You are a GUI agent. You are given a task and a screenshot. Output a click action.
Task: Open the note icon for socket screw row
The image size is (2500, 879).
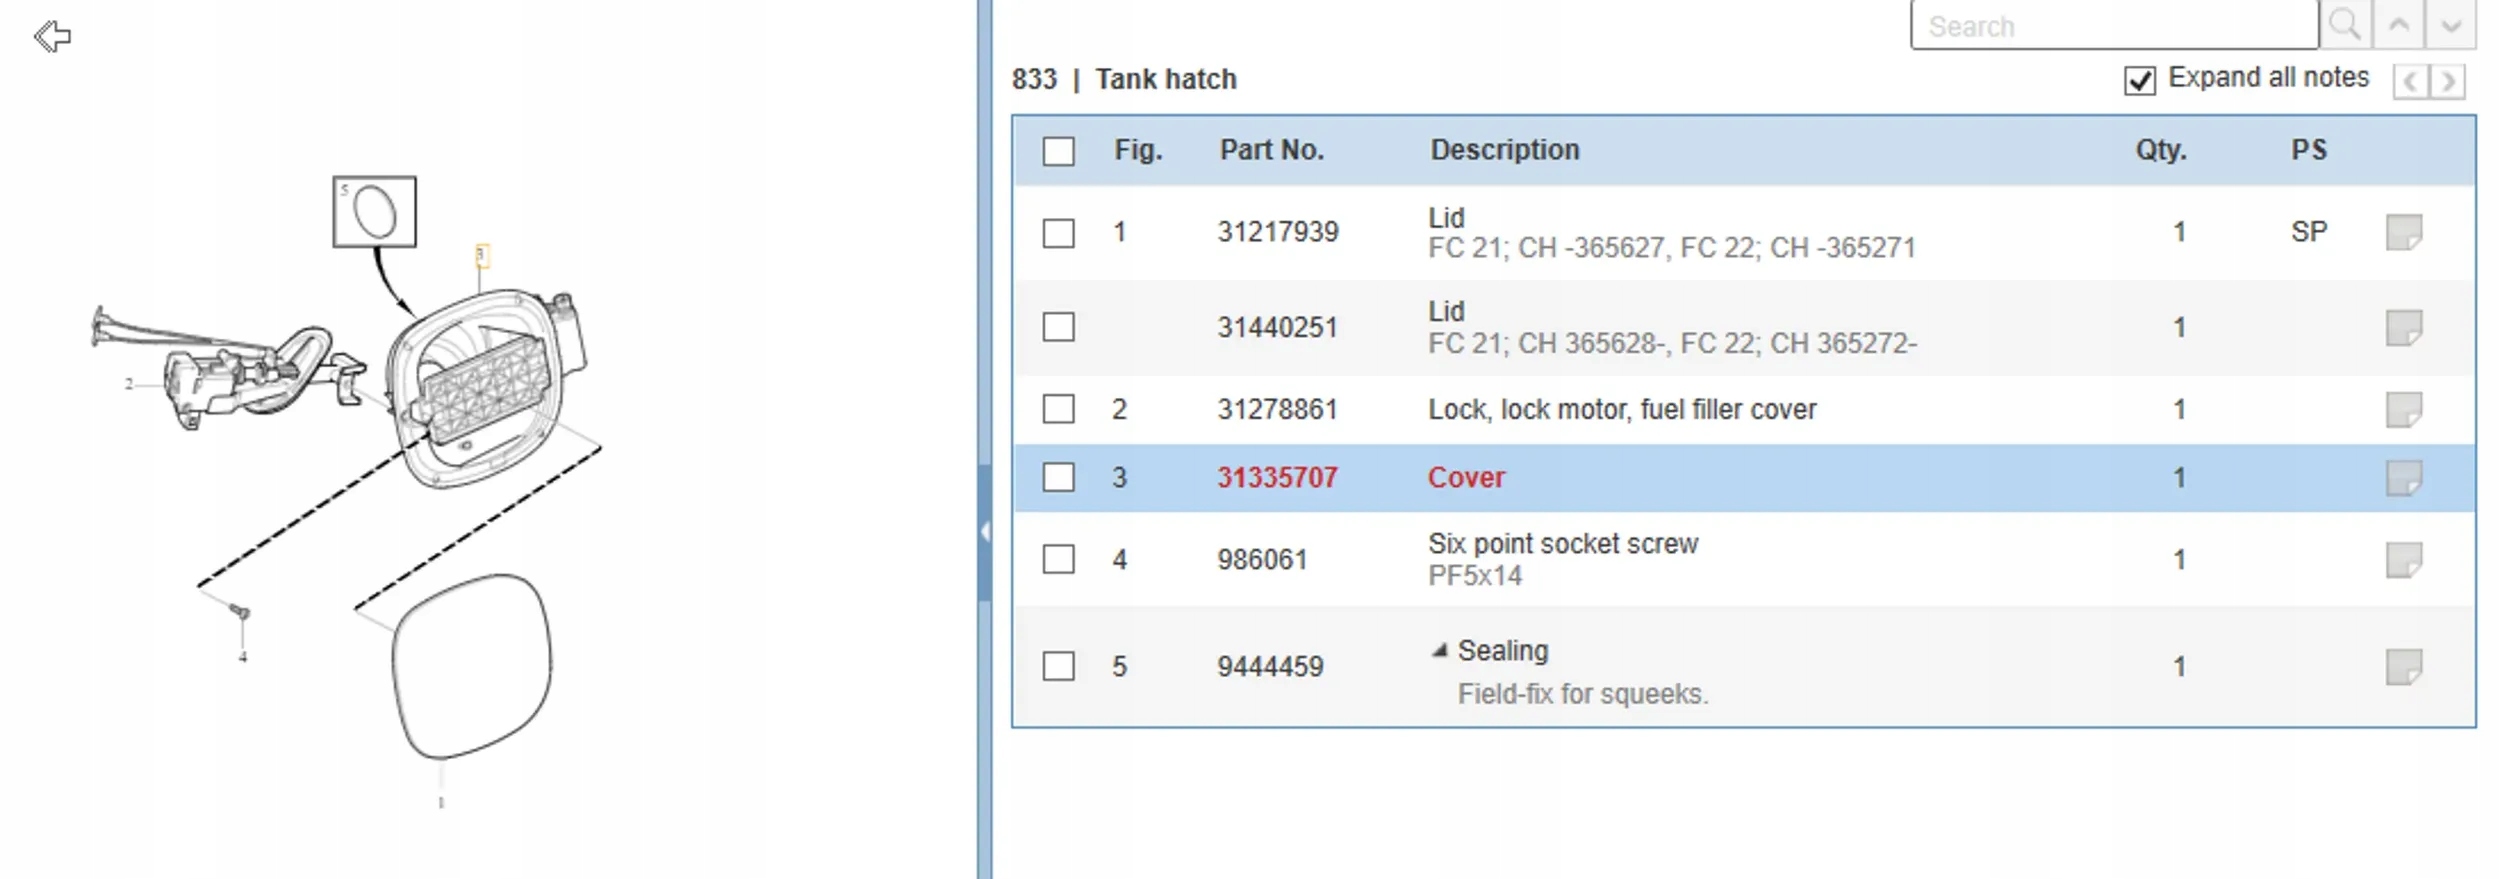(2403, 560)
